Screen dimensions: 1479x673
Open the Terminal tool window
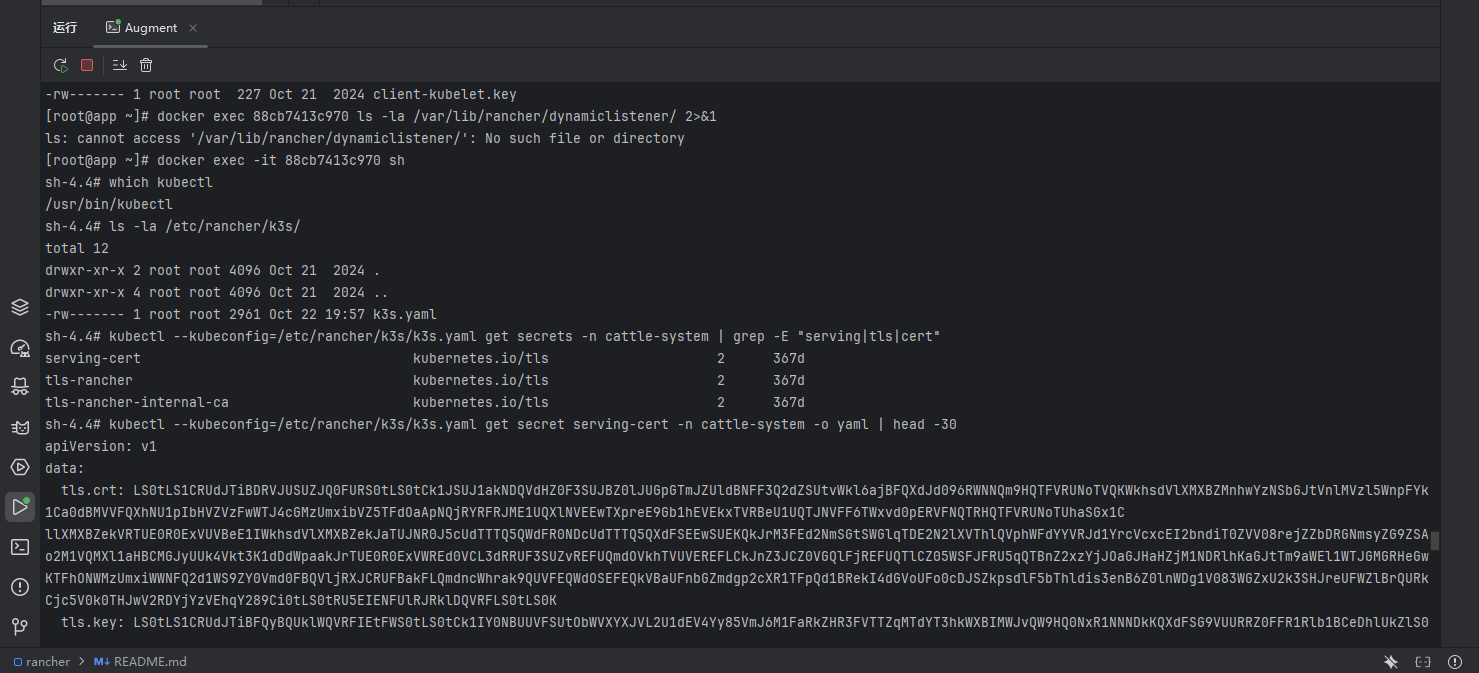click(x=20, y=546)
